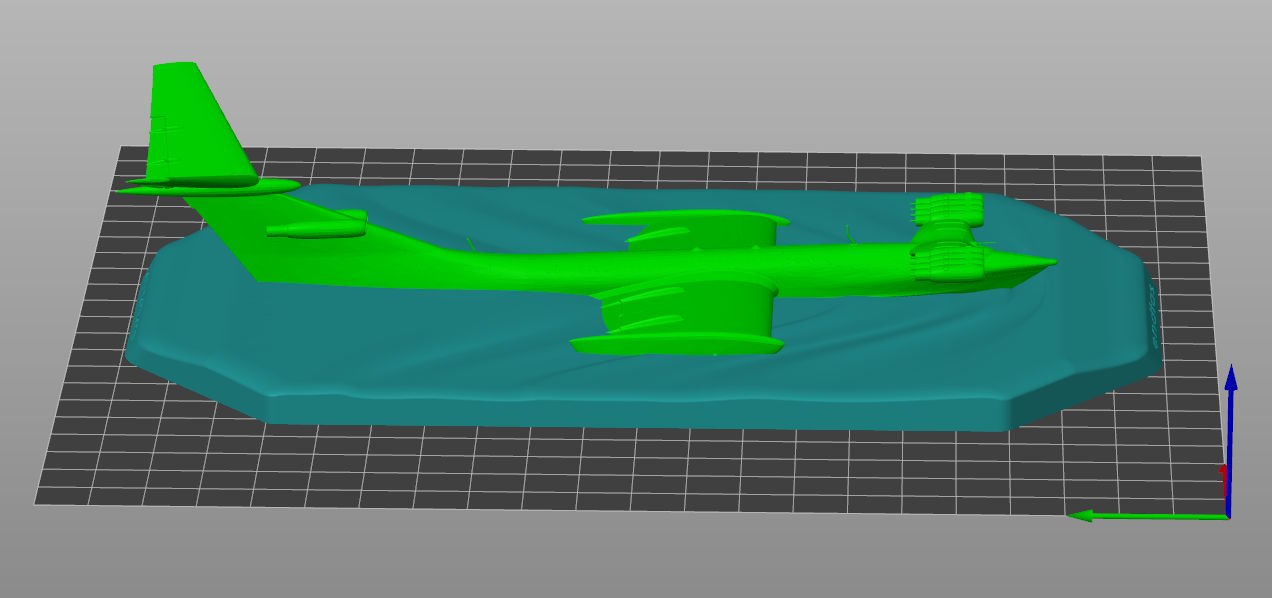Select the upper engine cluster near the nose

tap(945, 210)
